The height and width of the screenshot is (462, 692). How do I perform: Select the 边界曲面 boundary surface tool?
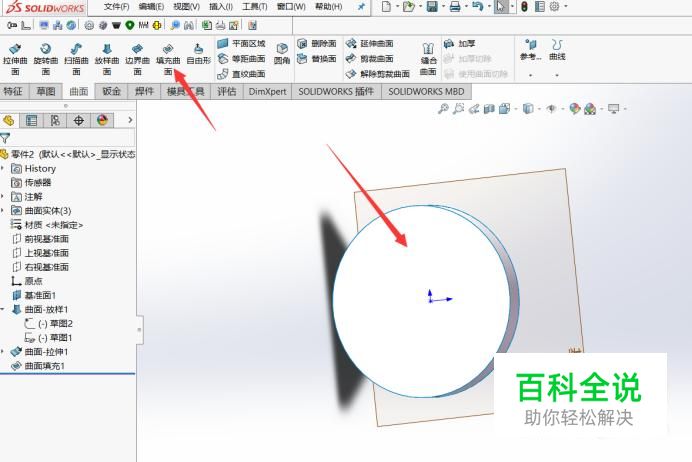pyautogui.click(x=137, y=59)
